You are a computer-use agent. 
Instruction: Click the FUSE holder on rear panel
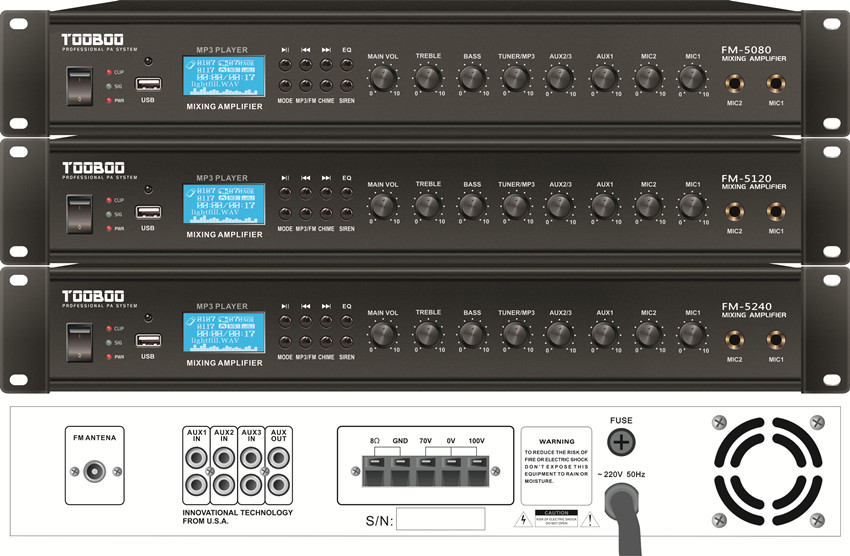pos(621,442)
